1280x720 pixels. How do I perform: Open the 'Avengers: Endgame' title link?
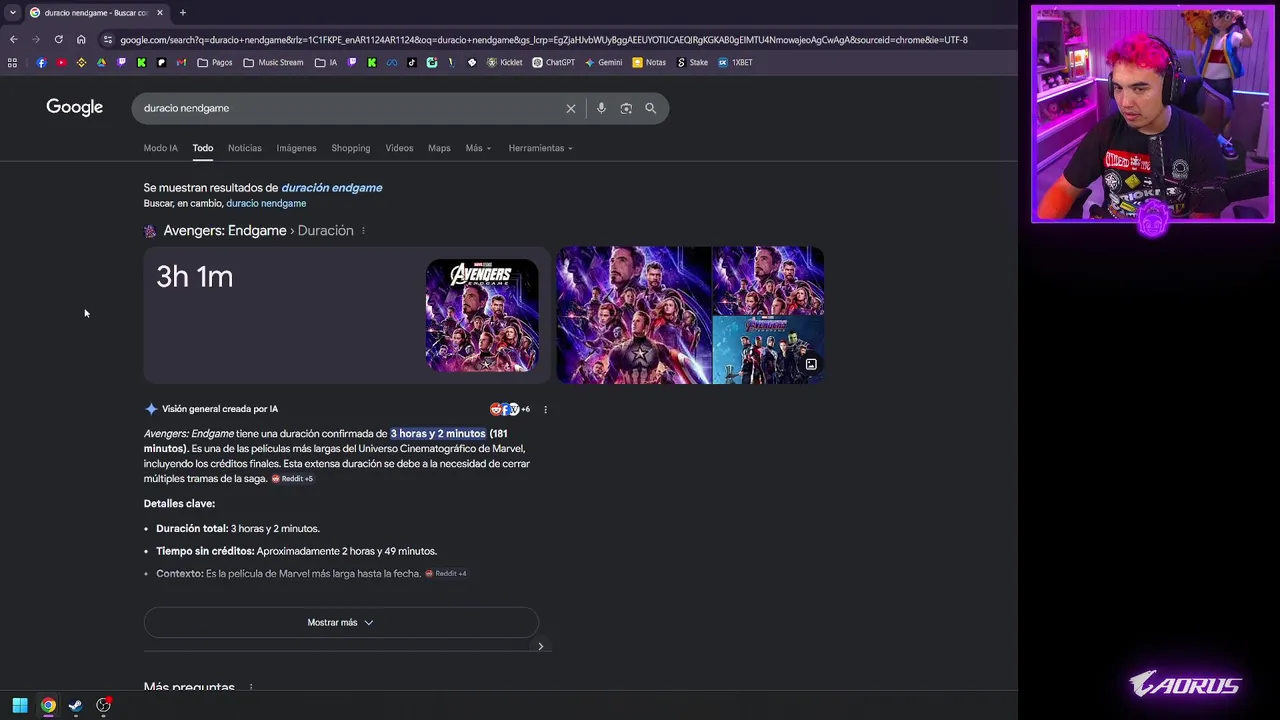[x=225, y=230]
